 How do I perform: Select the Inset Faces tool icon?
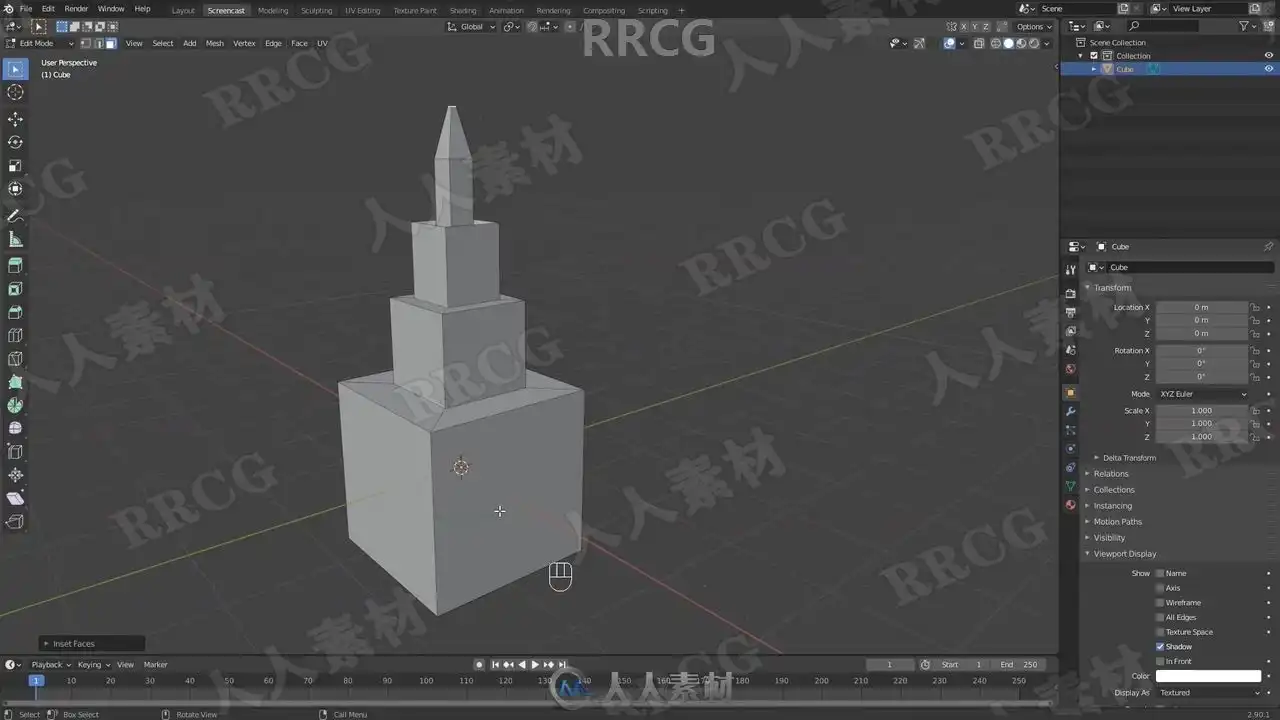pyautogui.click(x=15, y=289)
